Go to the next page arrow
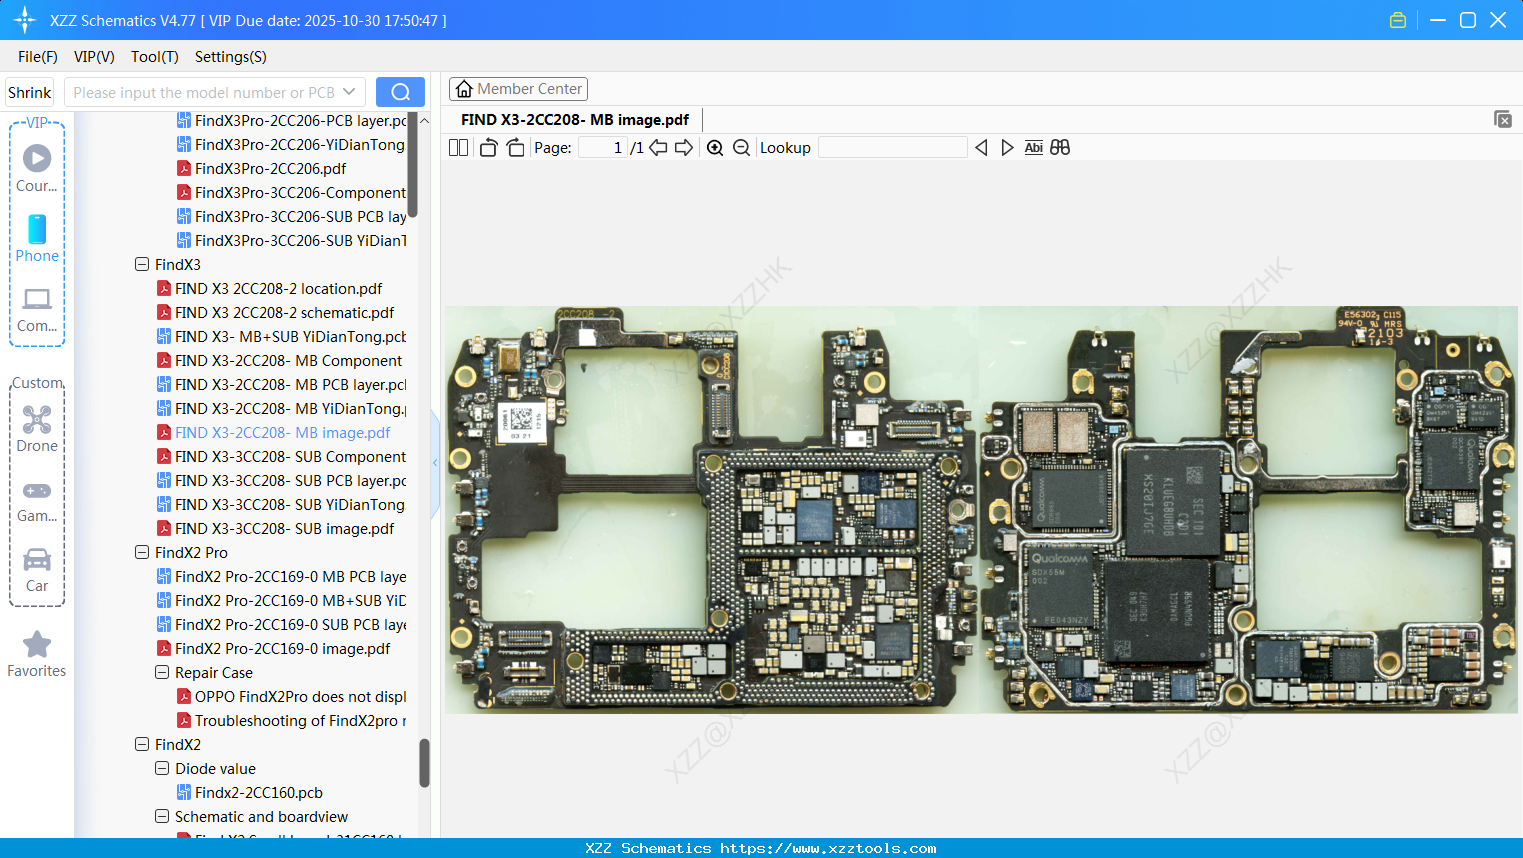Screen dimensions: 1523x858 pos(684,148)
